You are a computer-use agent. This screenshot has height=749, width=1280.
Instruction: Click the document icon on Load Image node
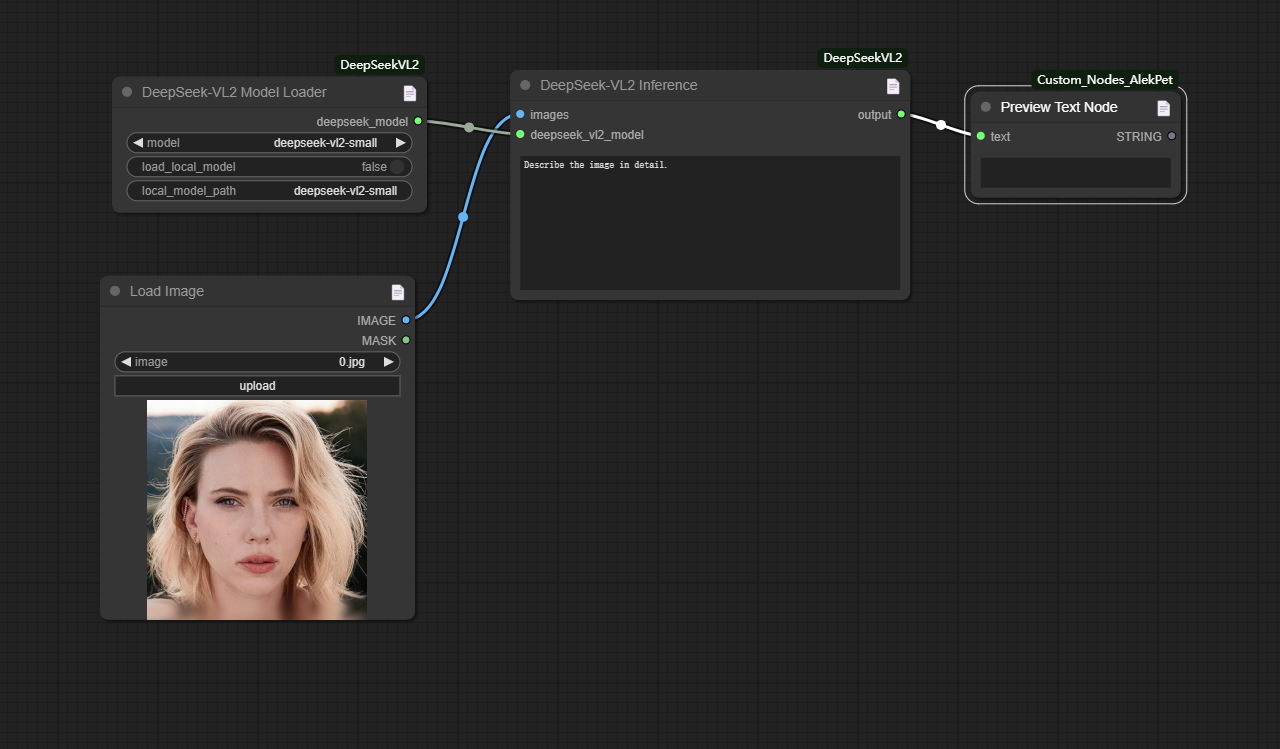point(398,292)
